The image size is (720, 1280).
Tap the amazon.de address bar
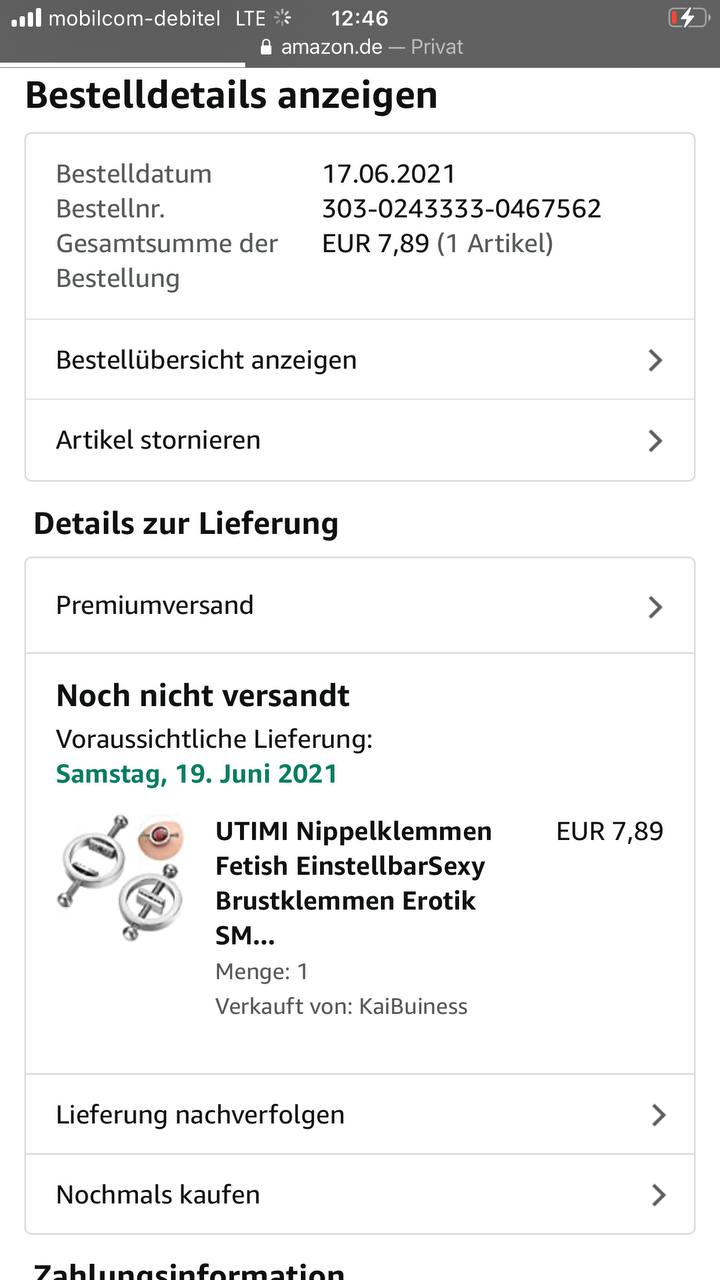(x=360, y=47)
